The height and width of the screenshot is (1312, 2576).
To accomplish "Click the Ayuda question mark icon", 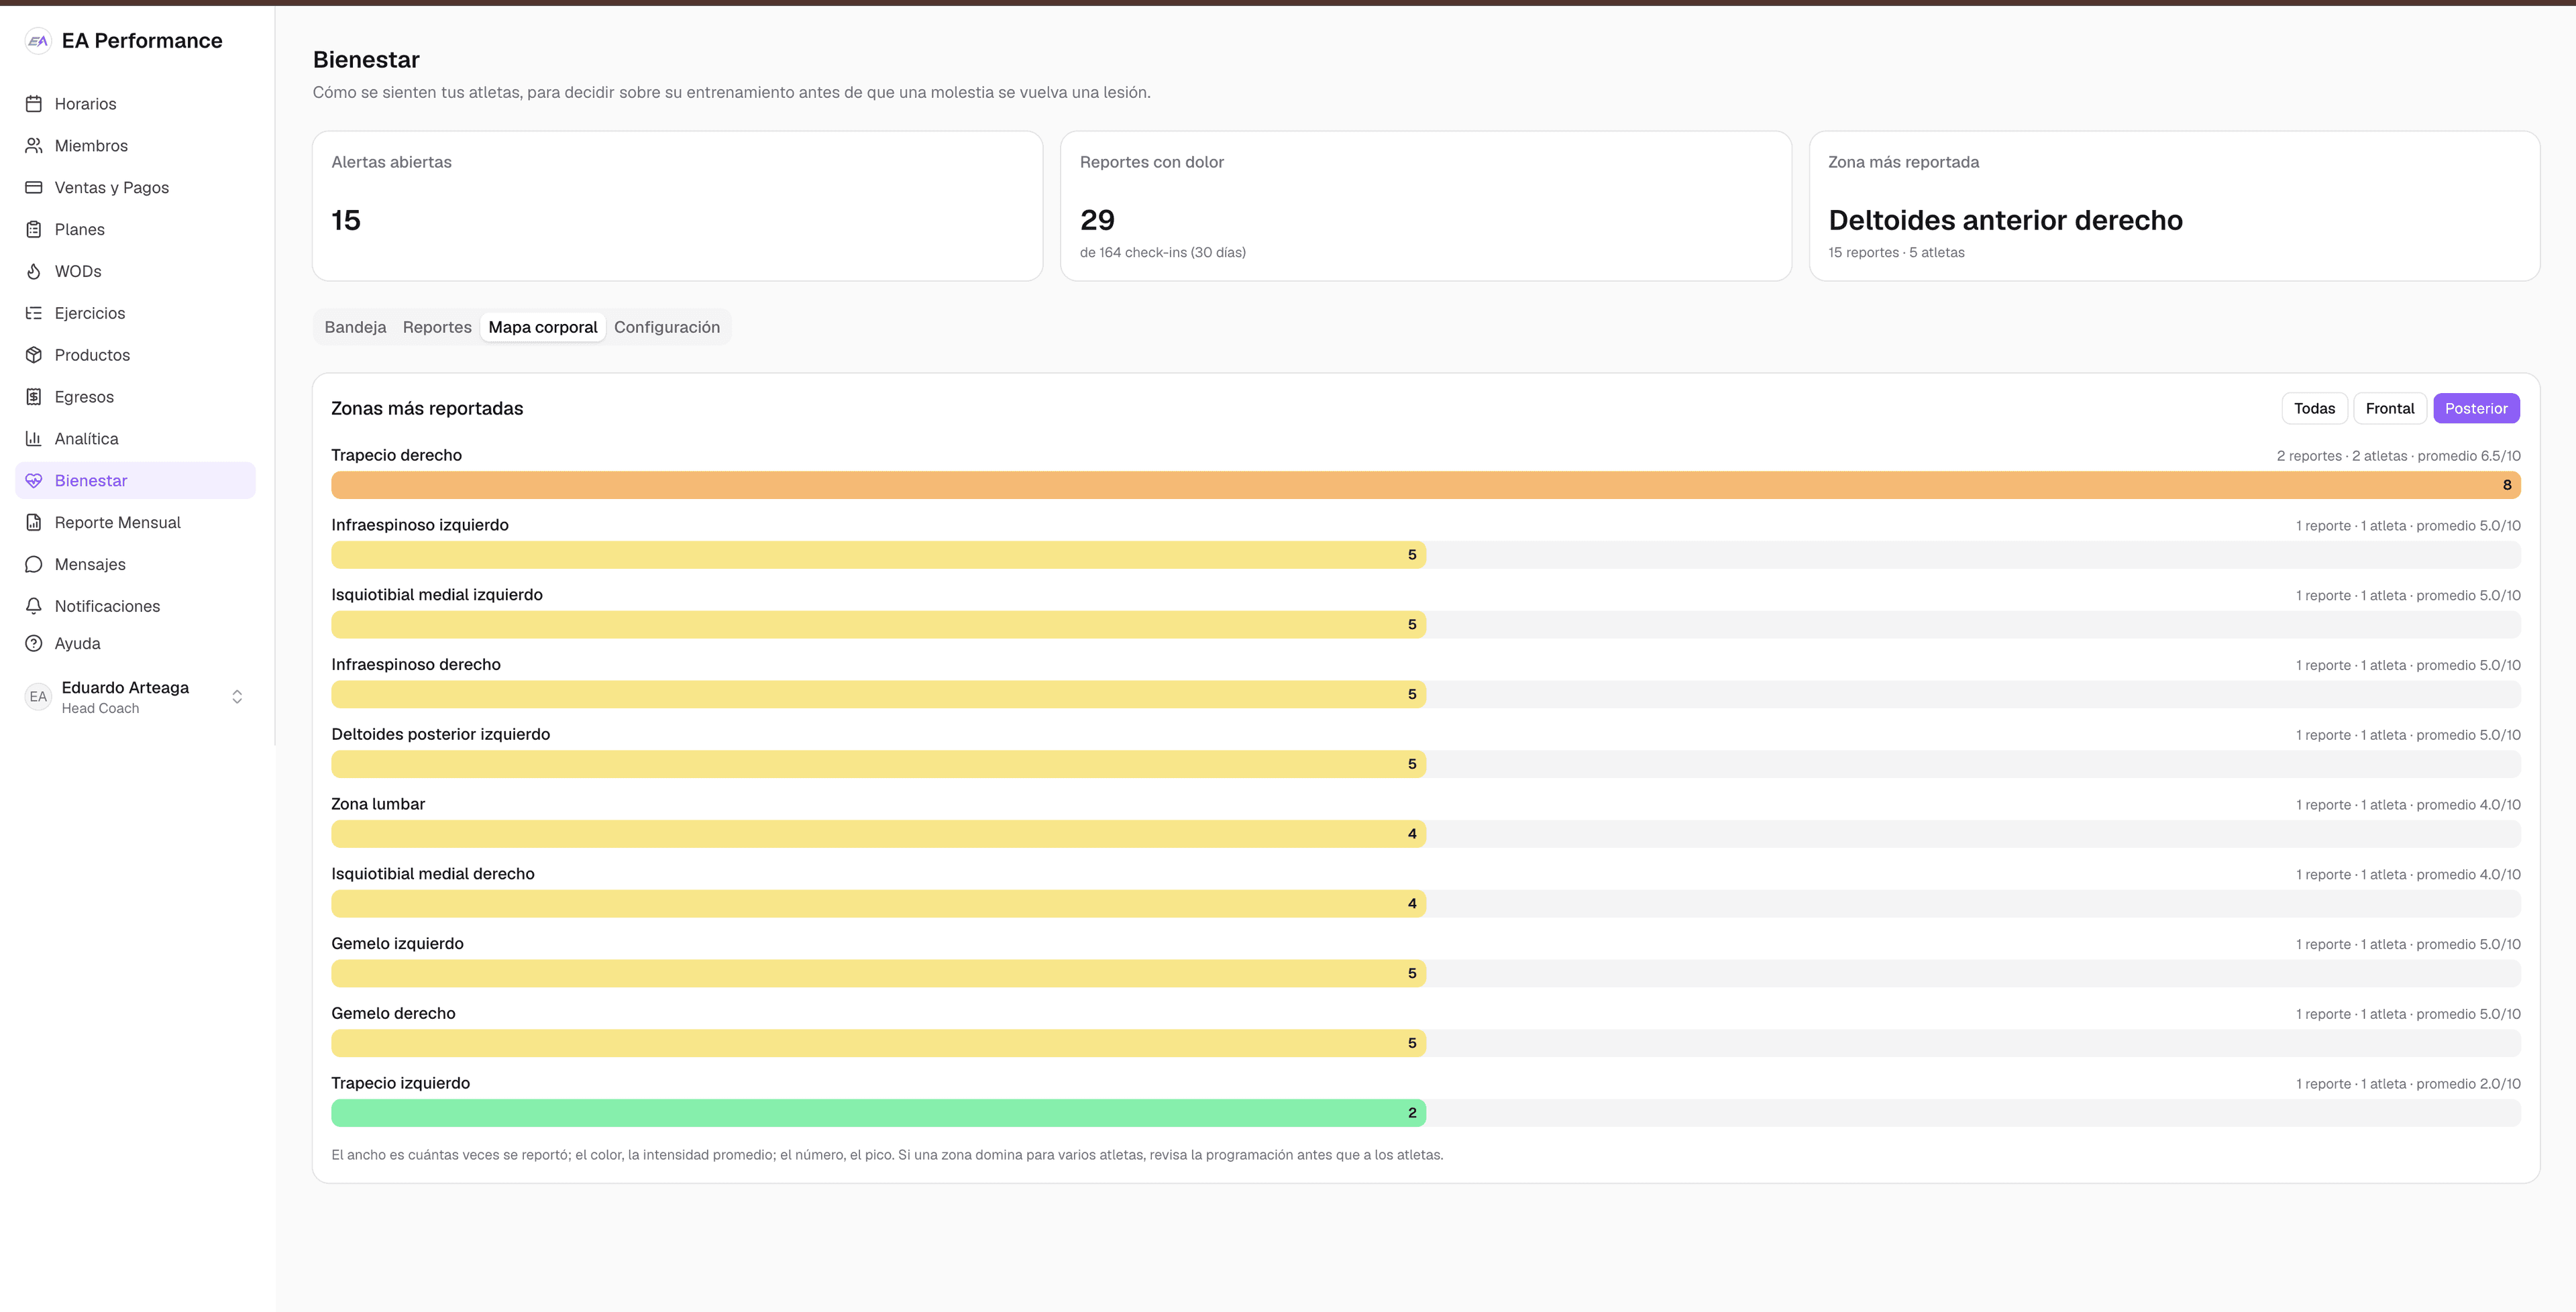I will [x=34, y=644].
